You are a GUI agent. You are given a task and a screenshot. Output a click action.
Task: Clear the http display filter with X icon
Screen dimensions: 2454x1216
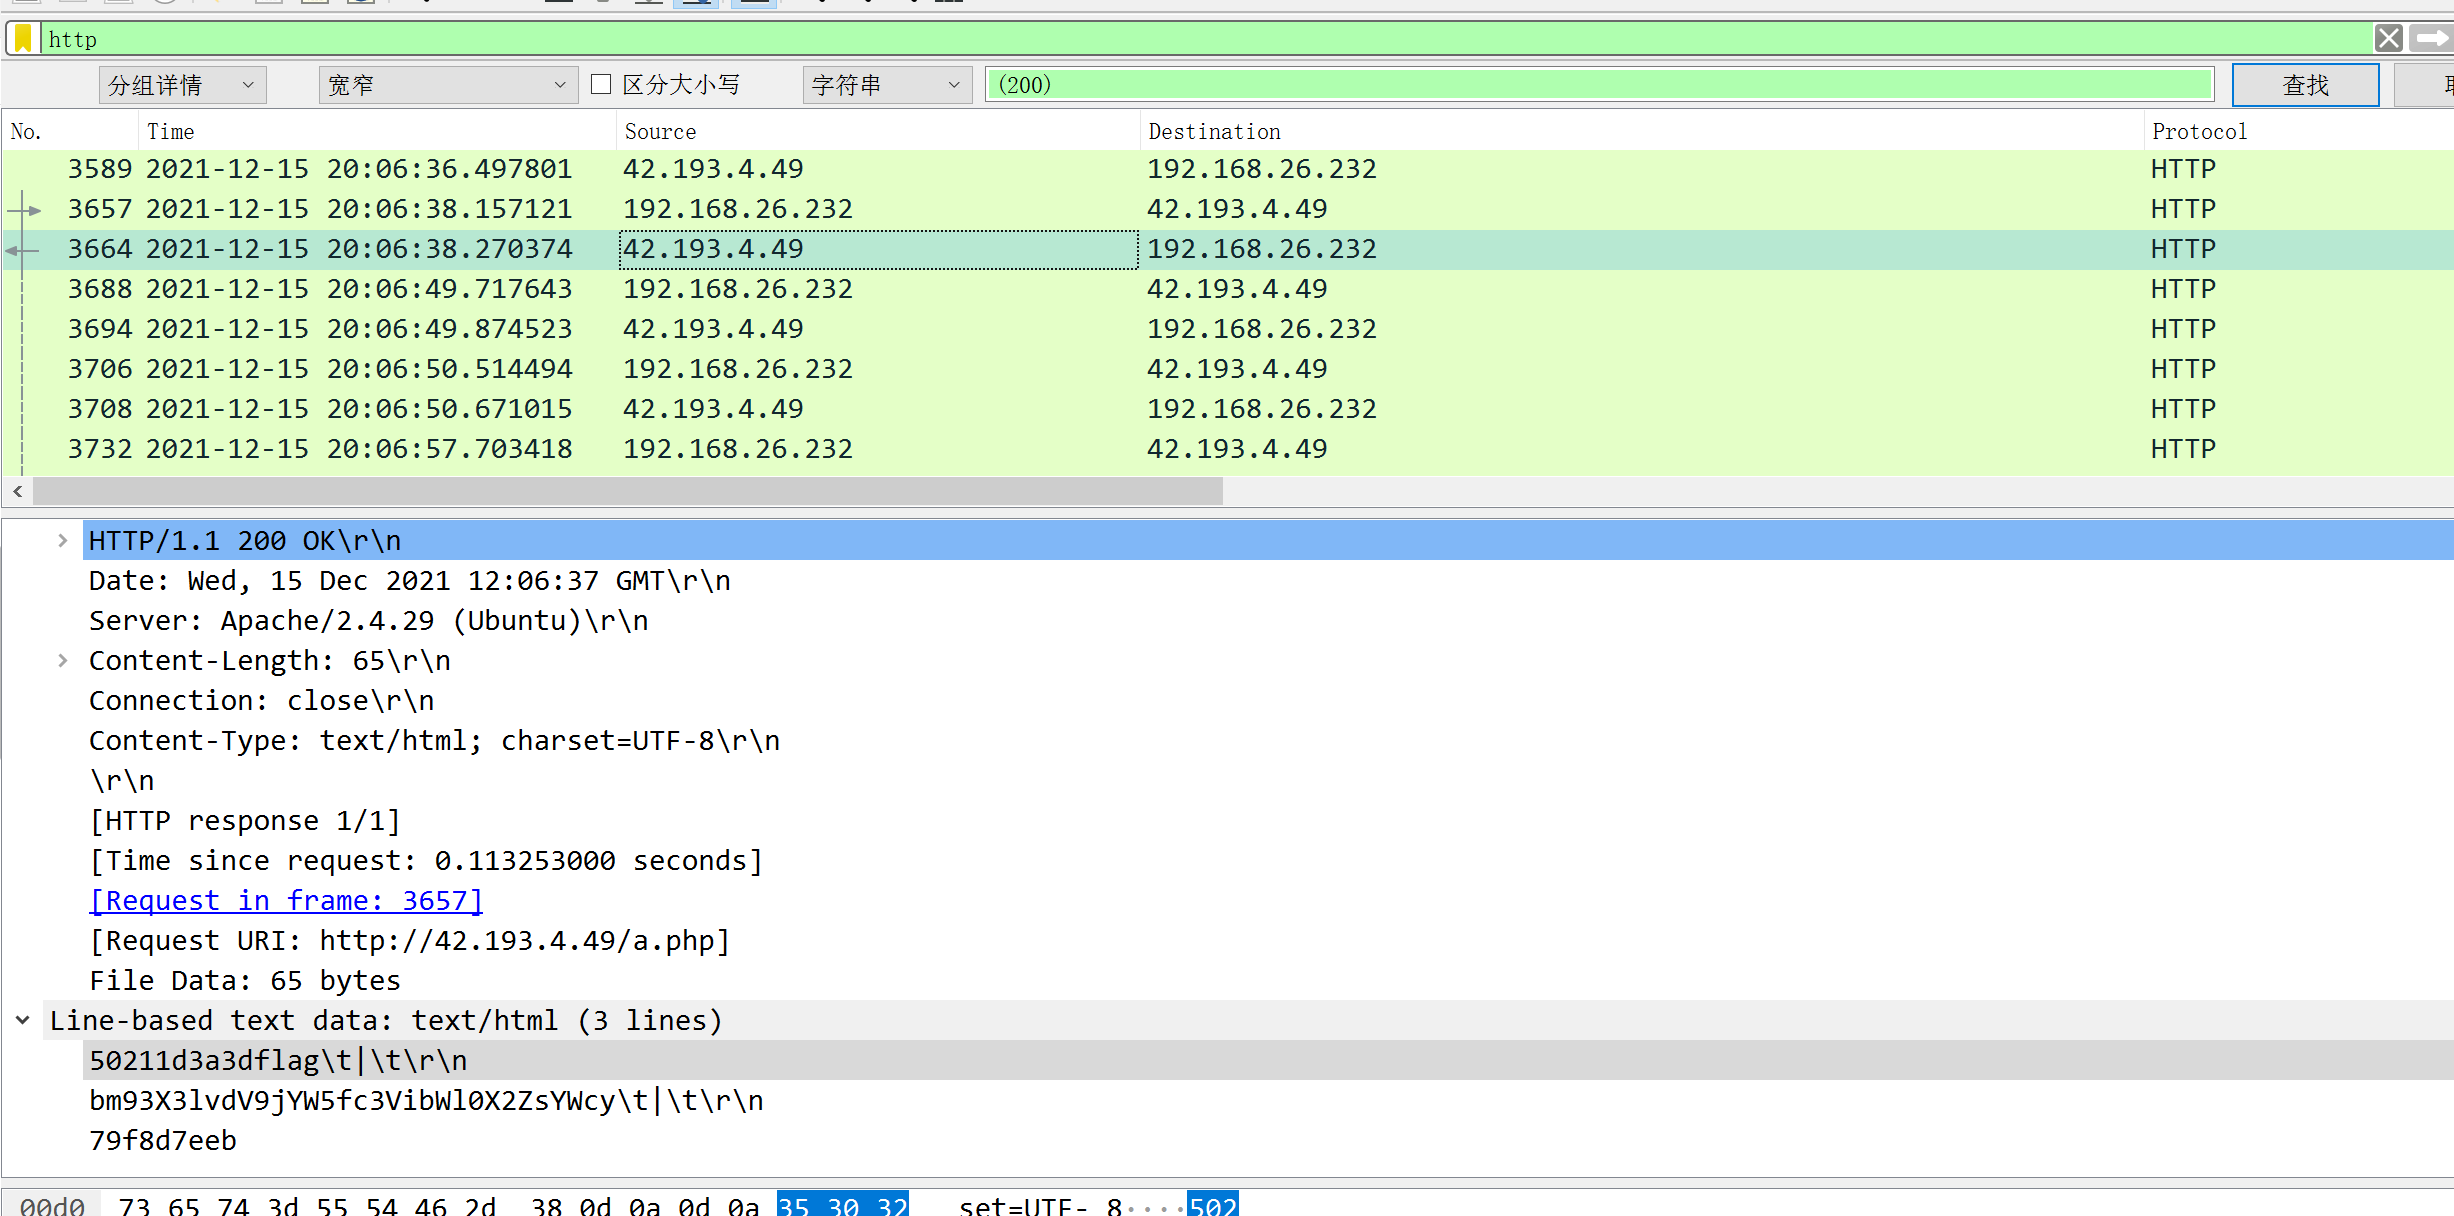pos(2389,39)
